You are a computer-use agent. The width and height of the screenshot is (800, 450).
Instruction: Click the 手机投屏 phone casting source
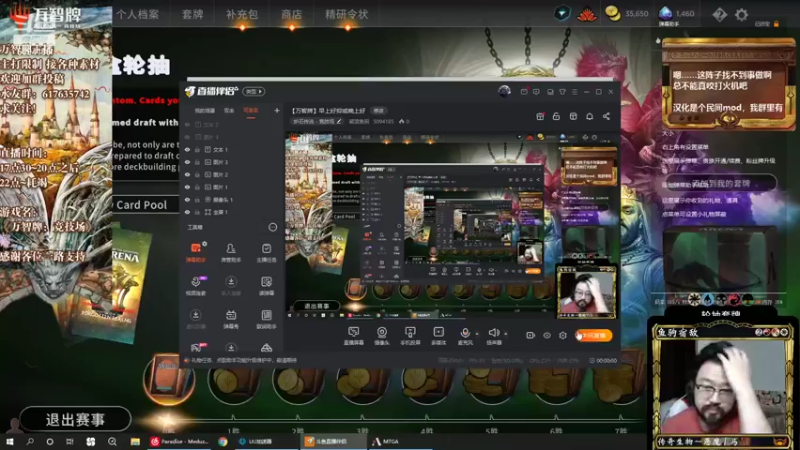410,336
